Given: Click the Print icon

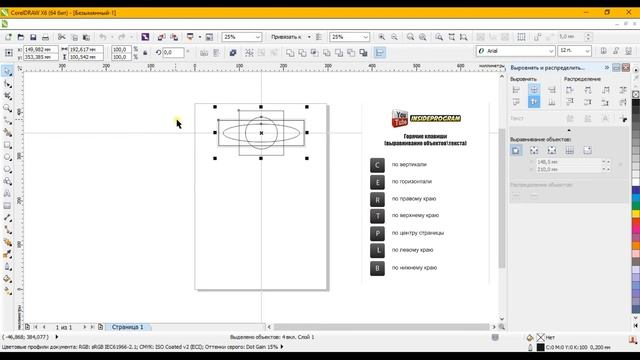Looking at the screenshot, I should pos(45,37).
